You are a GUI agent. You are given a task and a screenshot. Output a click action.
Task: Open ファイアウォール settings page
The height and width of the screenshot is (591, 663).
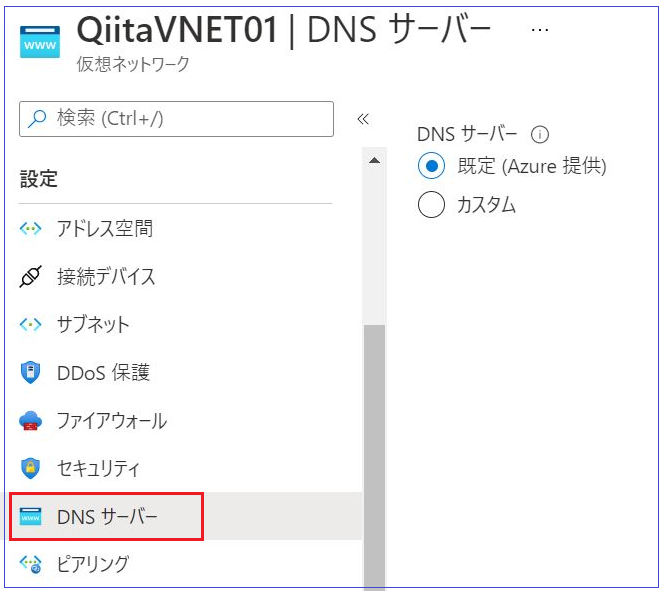click(112, 421)
